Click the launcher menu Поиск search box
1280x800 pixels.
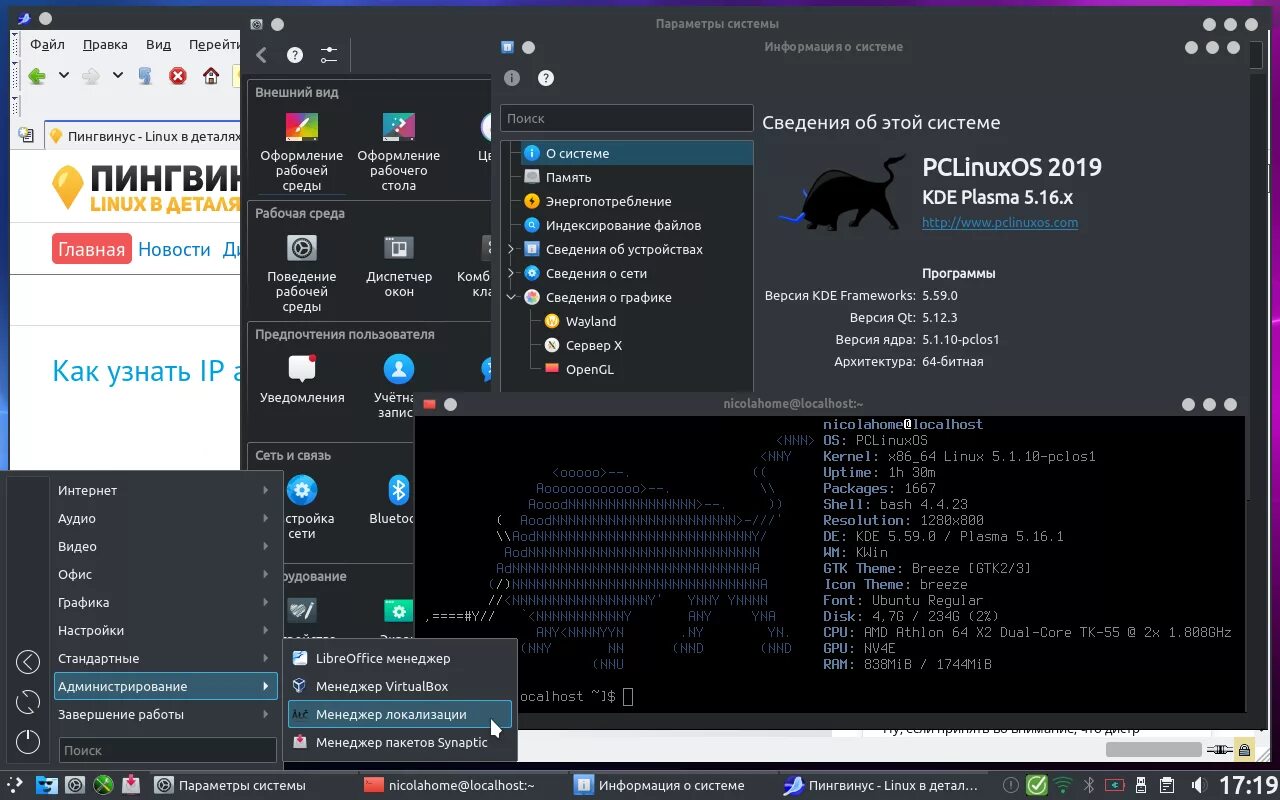pos(167,750)
